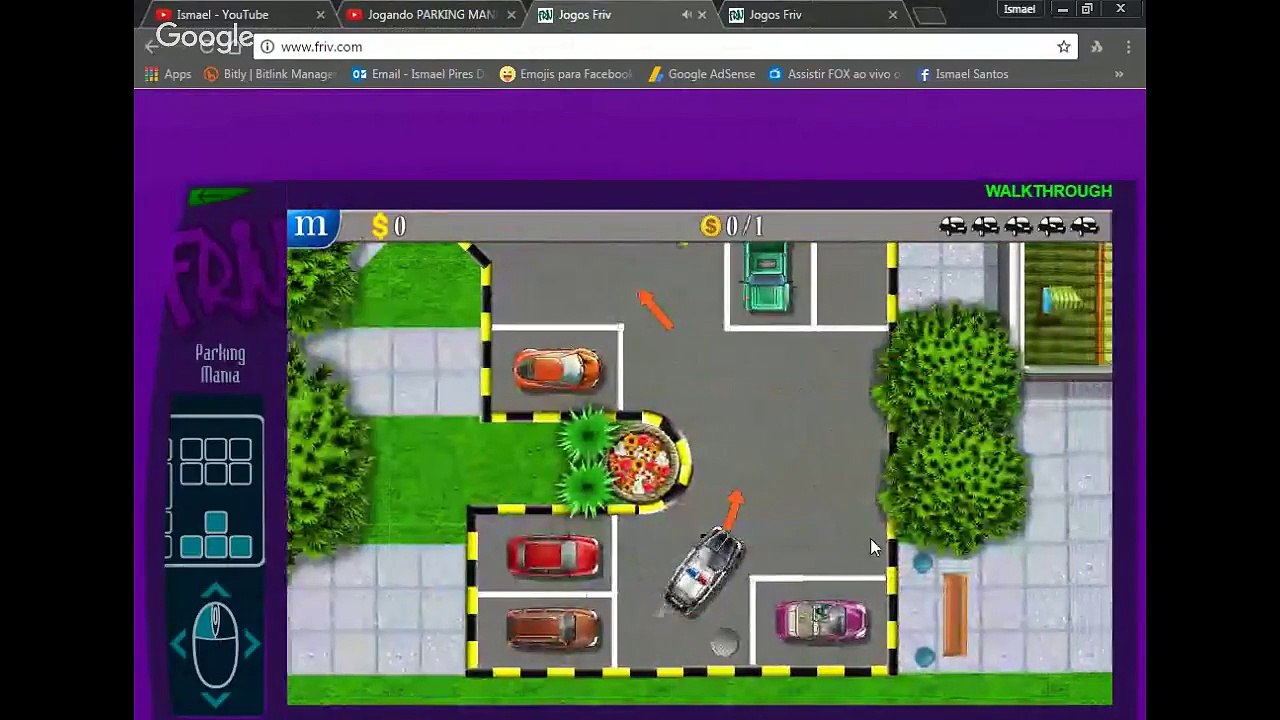The width and height of the screenshot is (1280, 720).
Task: Click the Parking Mania title label
Action: [x=220, y=364]
